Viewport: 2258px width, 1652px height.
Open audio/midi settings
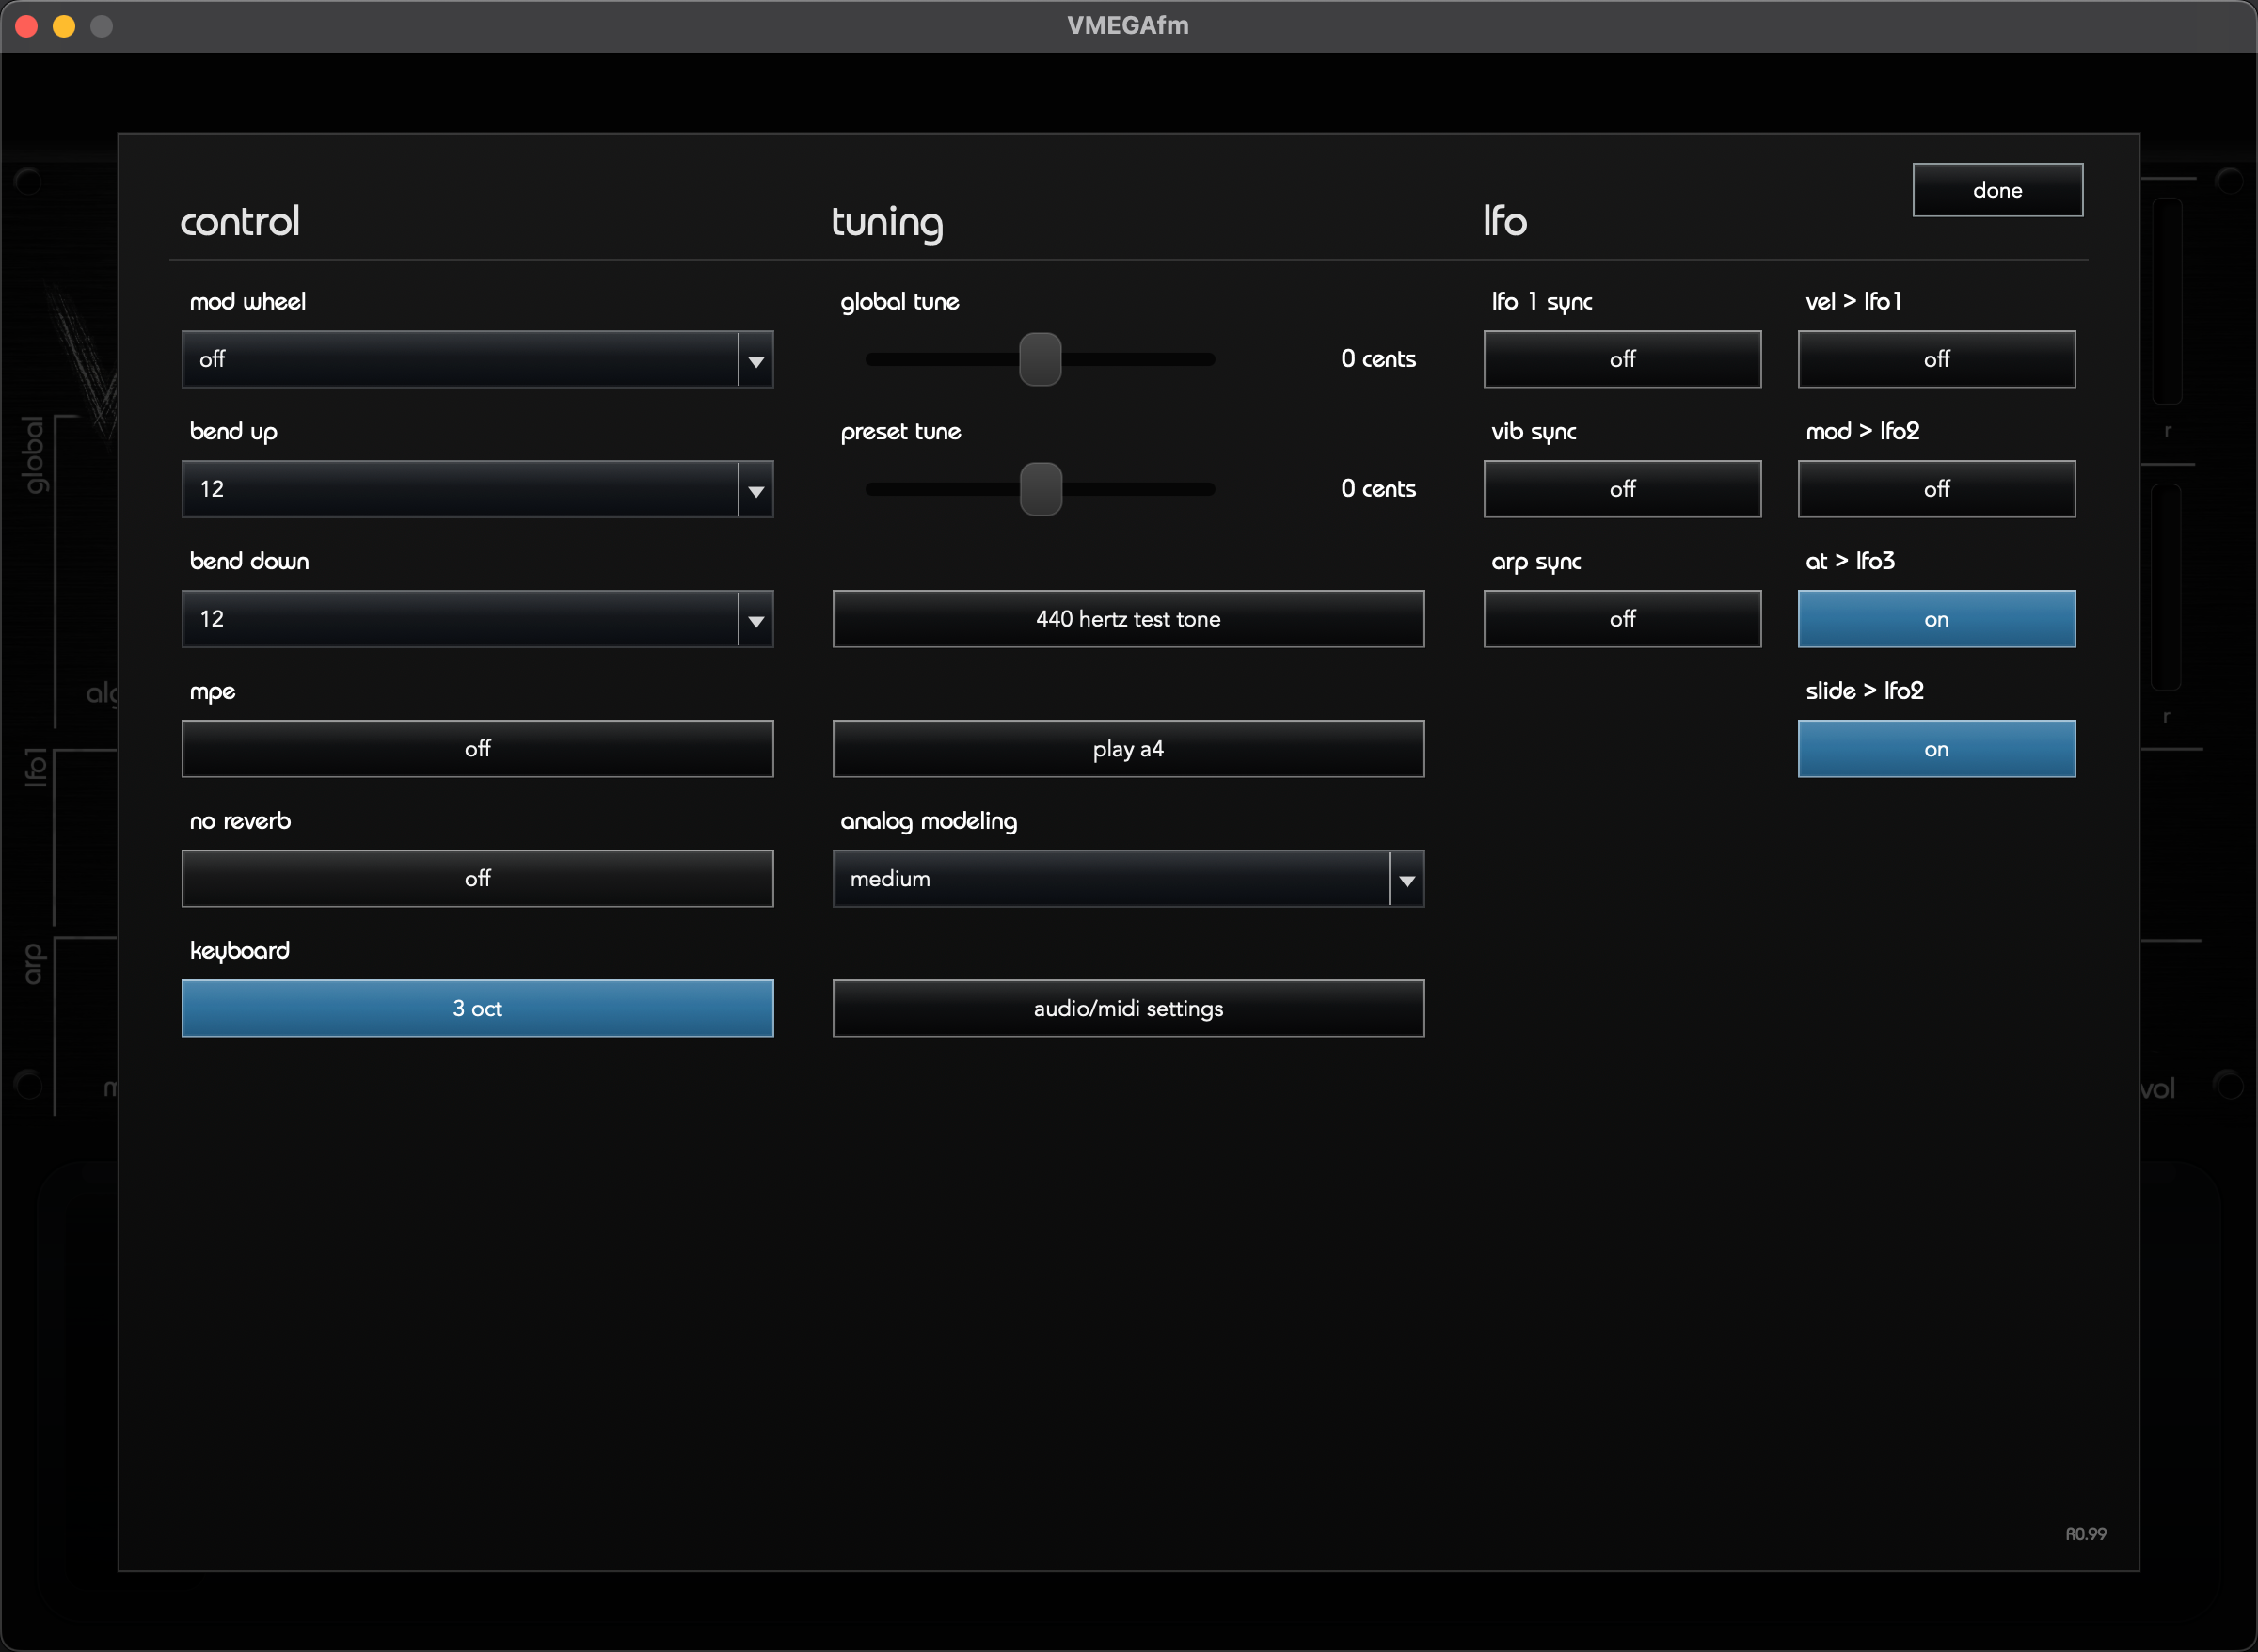1129,1009
